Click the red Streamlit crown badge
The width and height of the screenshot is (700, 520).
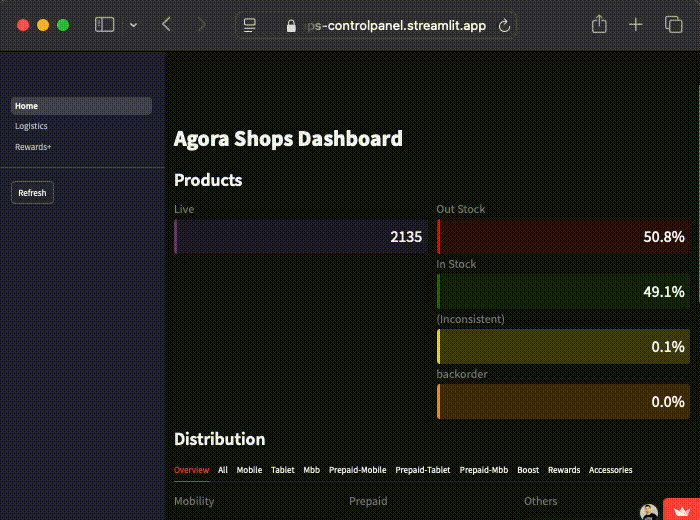(682, 510)
